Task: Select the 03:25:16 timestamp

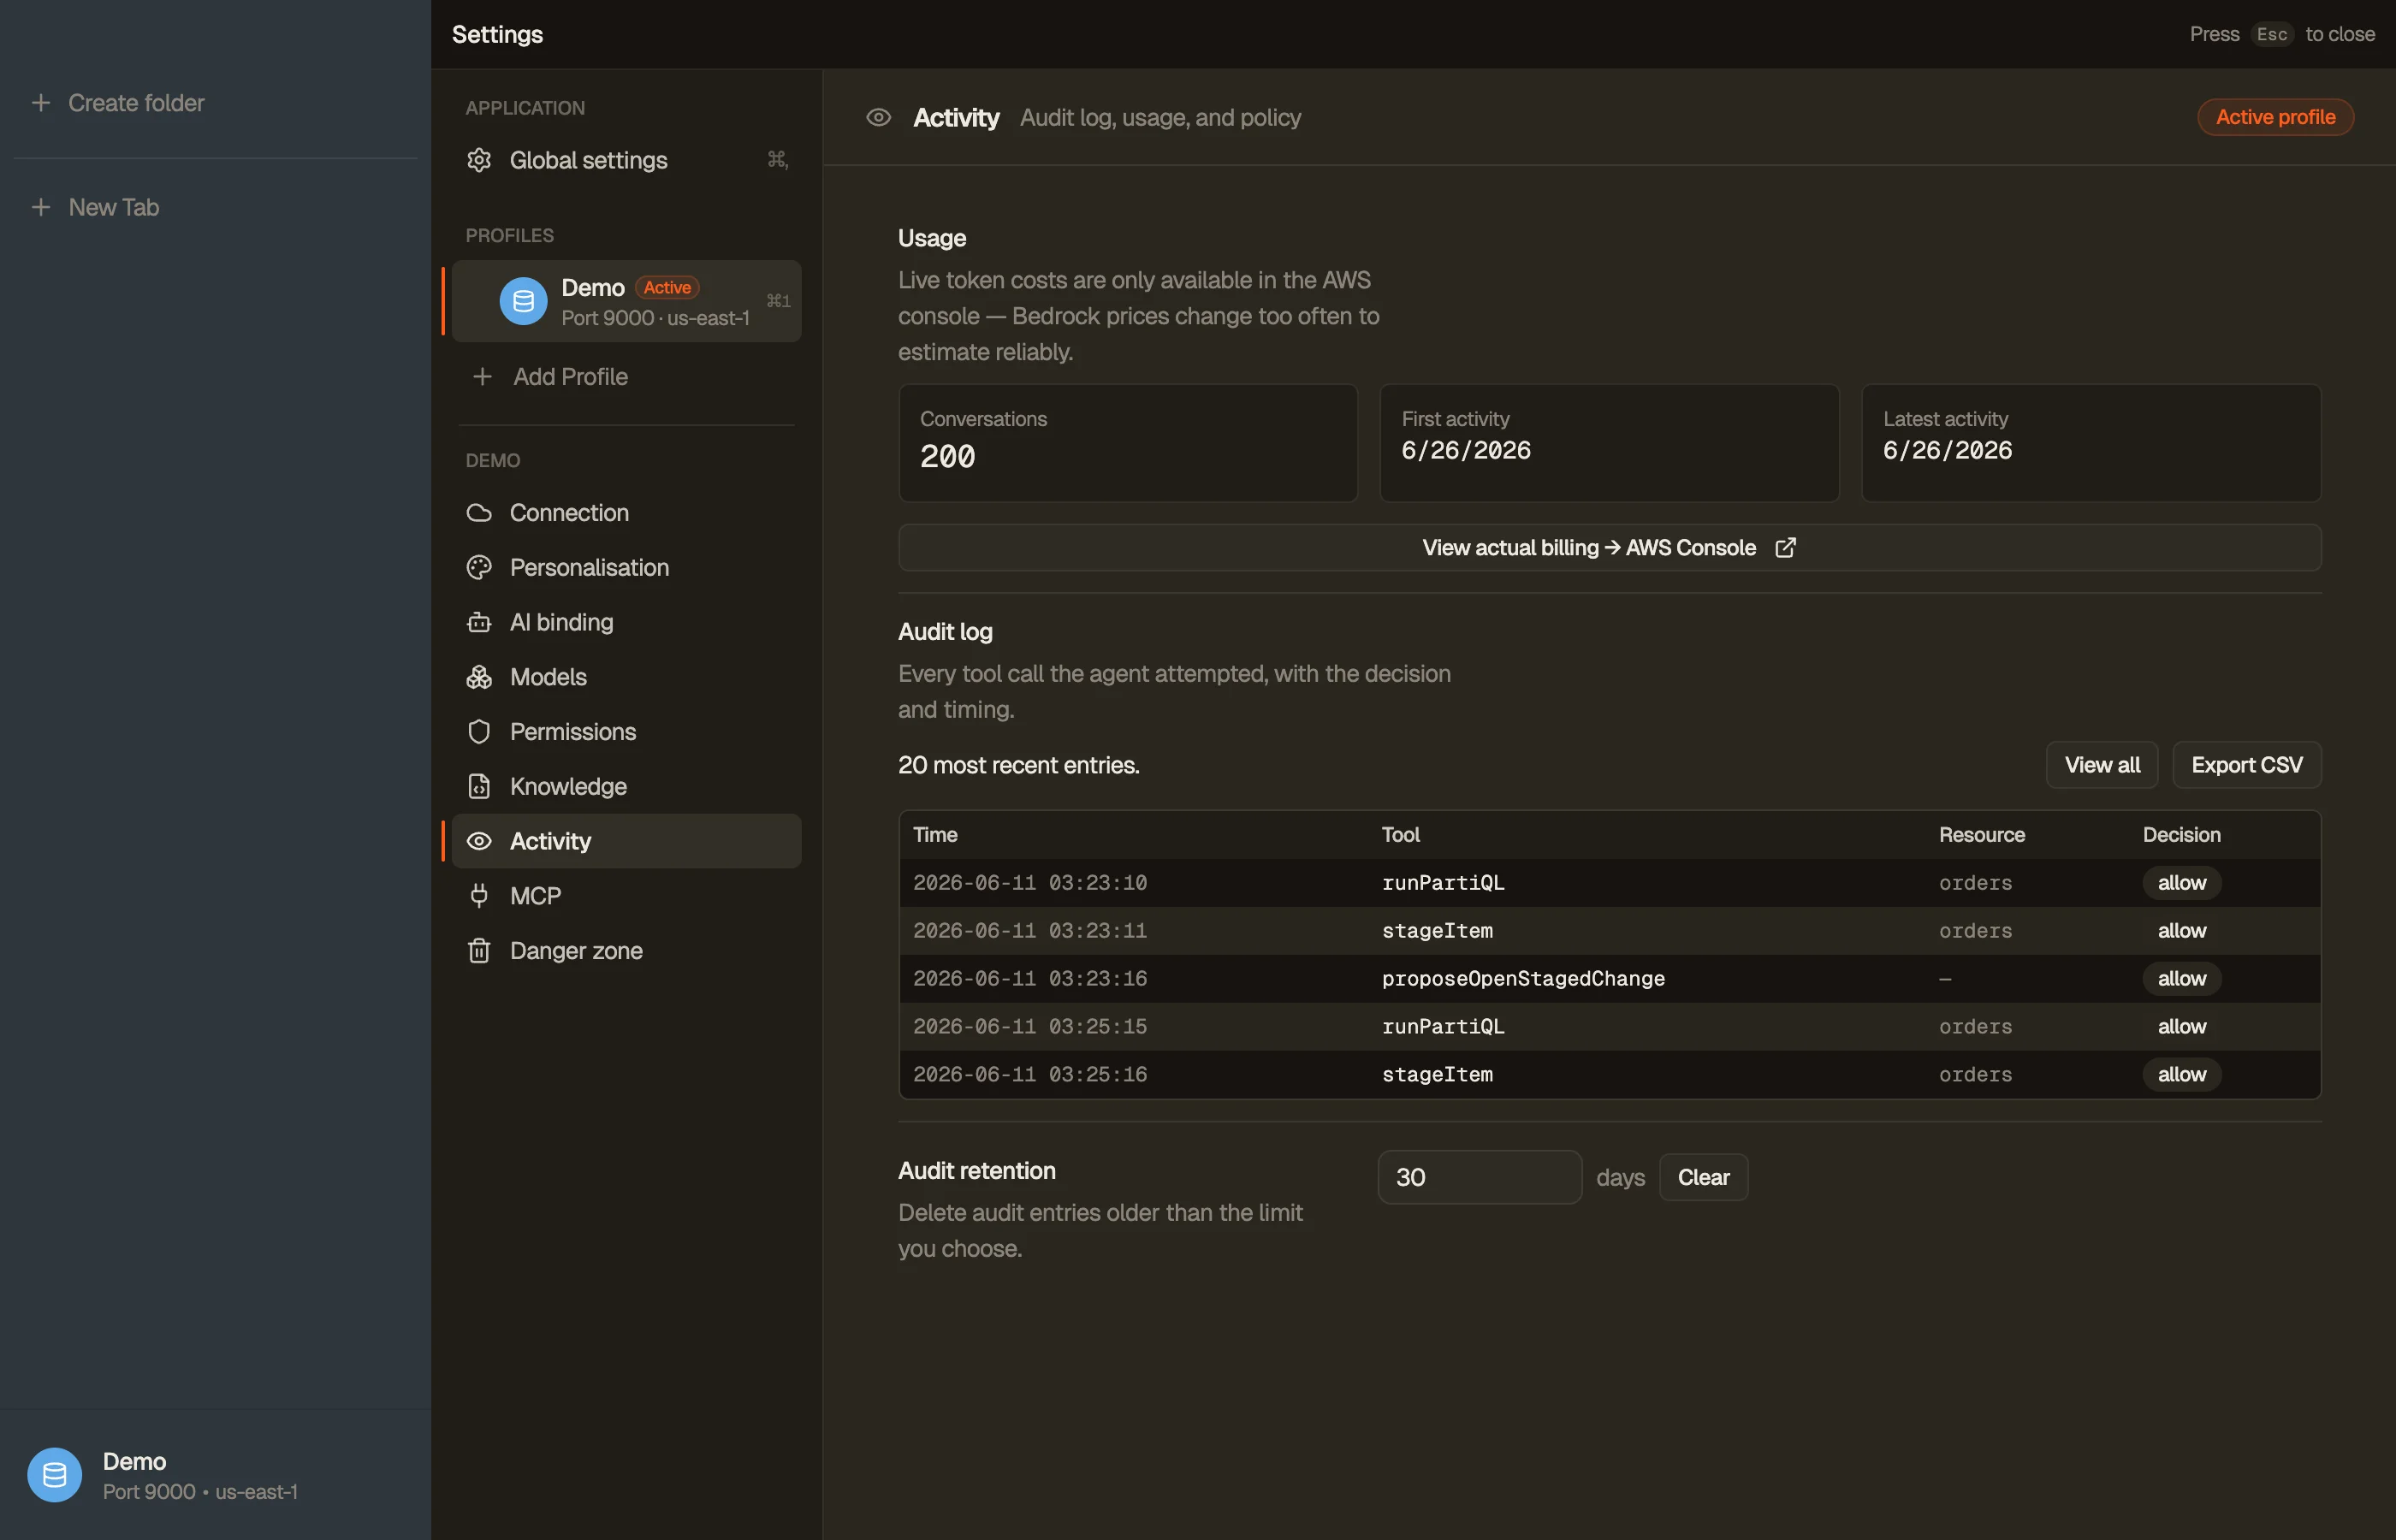Action: tap(1029, 1075)
